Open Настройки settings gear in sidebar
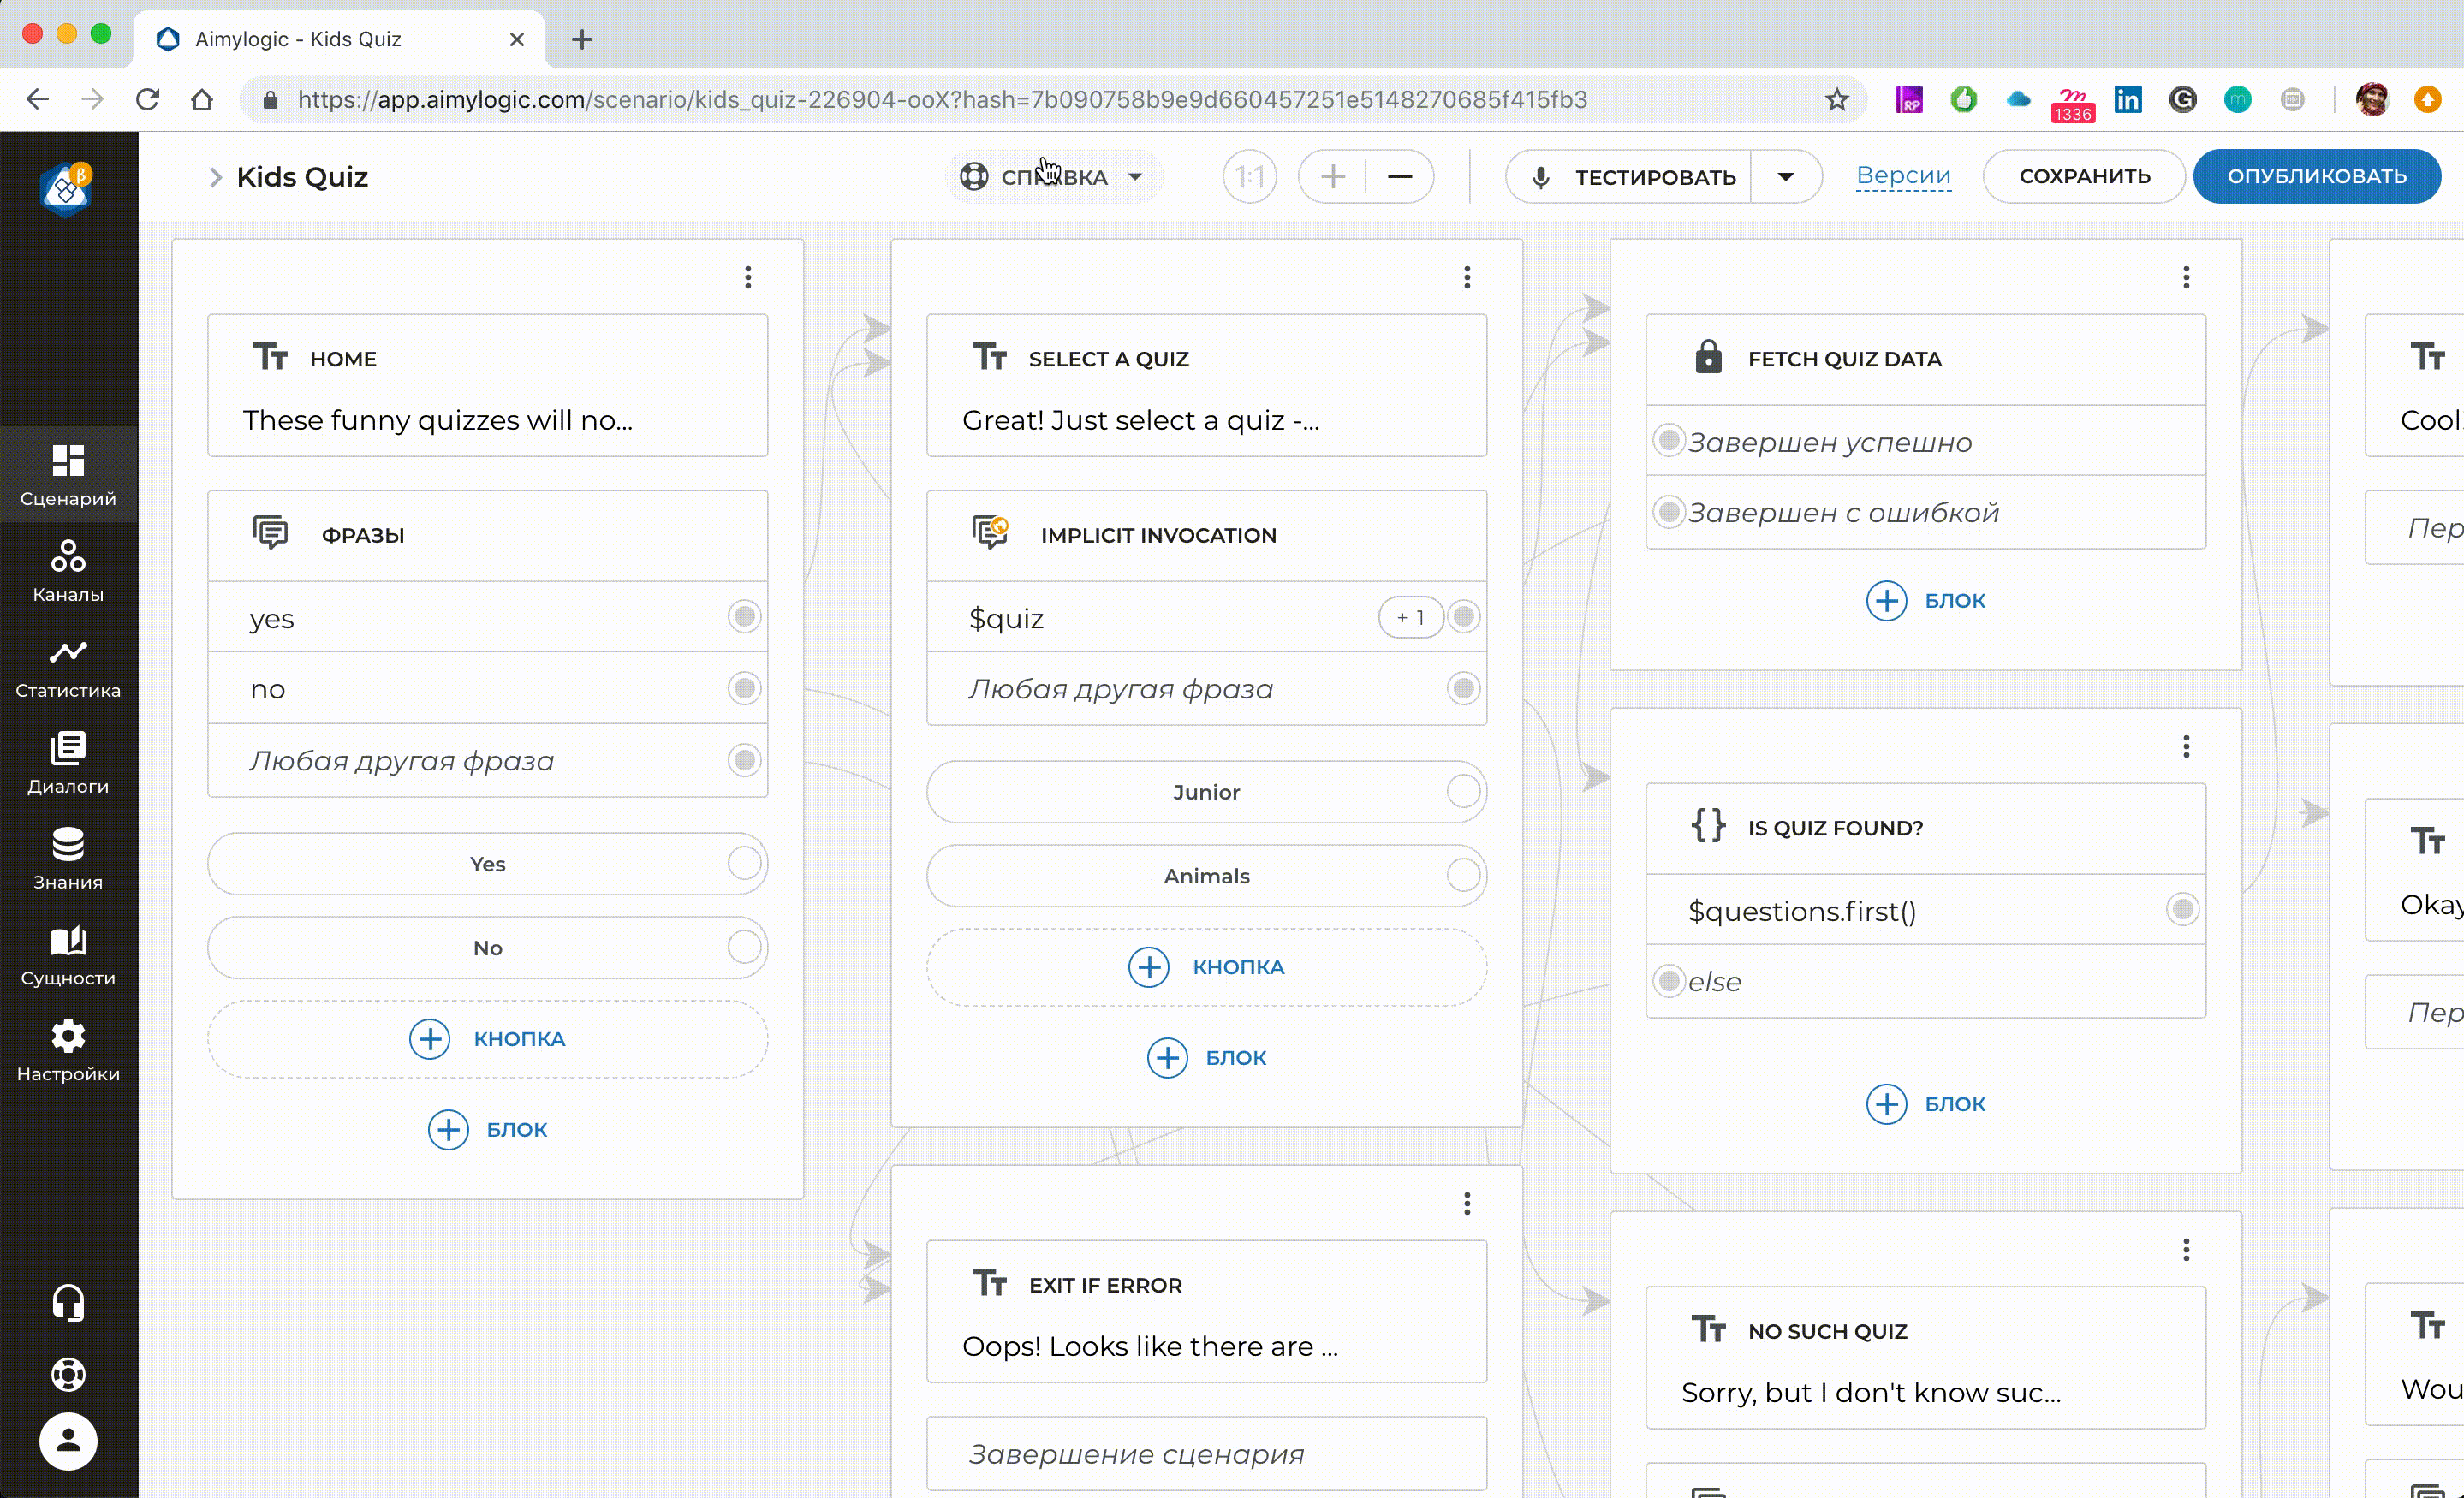 (x=68, y=1050)
